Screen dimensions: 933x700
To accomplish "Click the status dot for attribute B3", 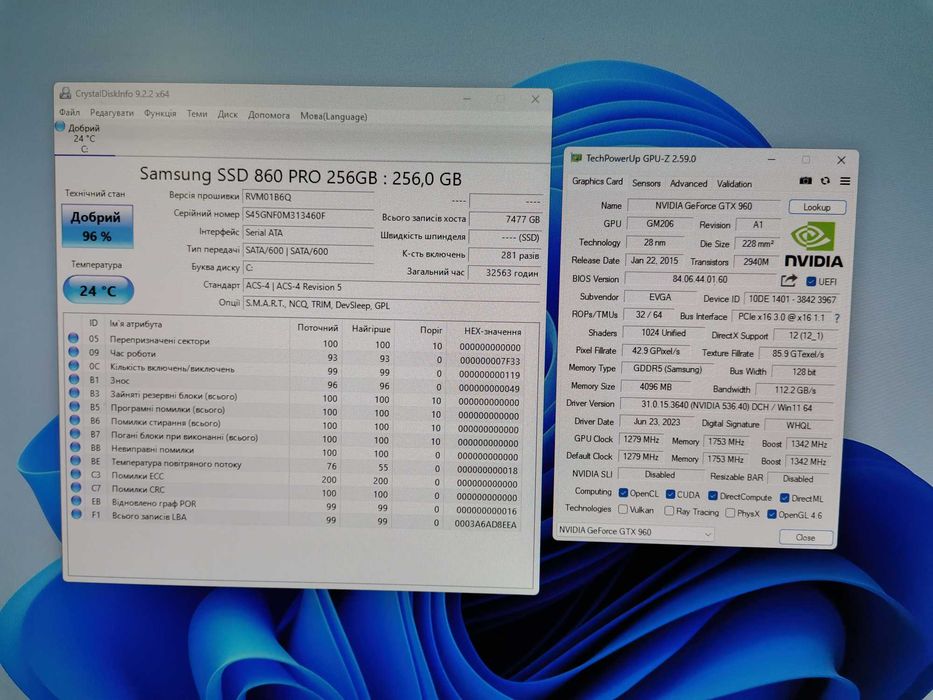I will 74,393.
